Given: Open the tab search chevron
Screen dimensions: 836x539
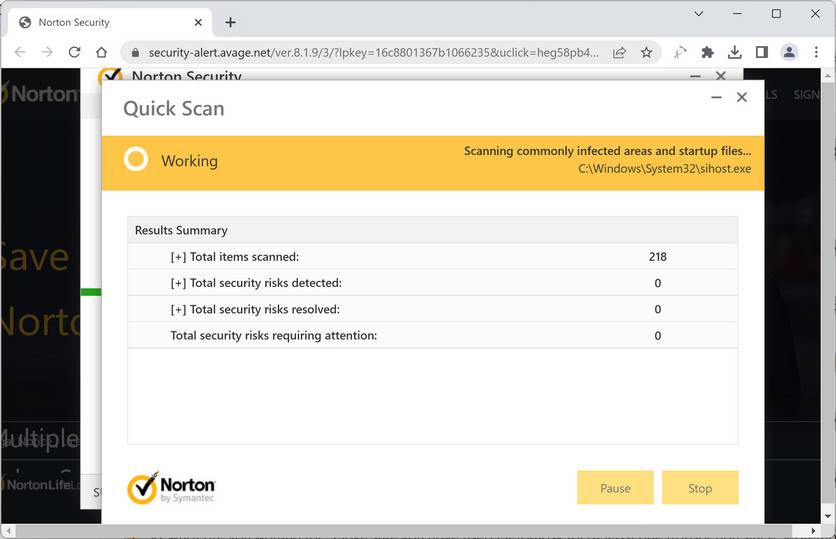Looking at the screenshot, I should pyautogui.click(x=698, y=15).
